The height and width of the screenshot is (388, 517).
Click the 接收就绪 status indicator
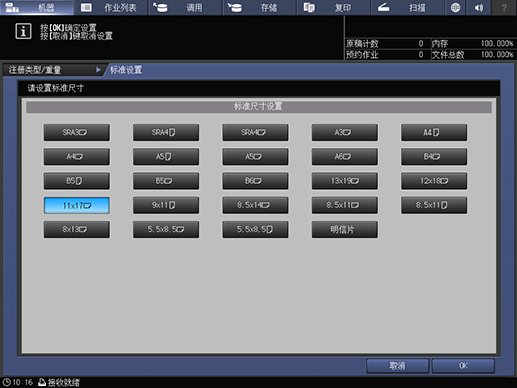[59, 382]
